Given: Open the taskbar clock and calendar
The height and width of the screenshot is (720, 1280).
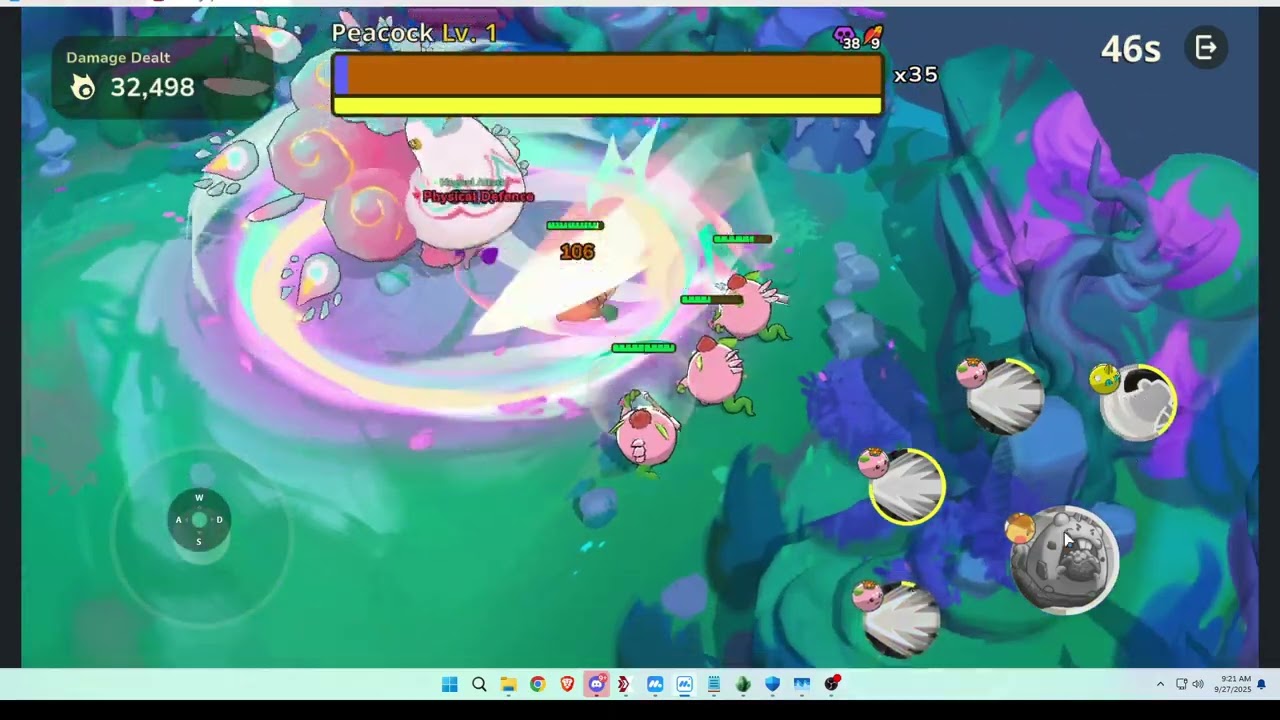Looking at the screenshot, I should tap(1232, 684).
